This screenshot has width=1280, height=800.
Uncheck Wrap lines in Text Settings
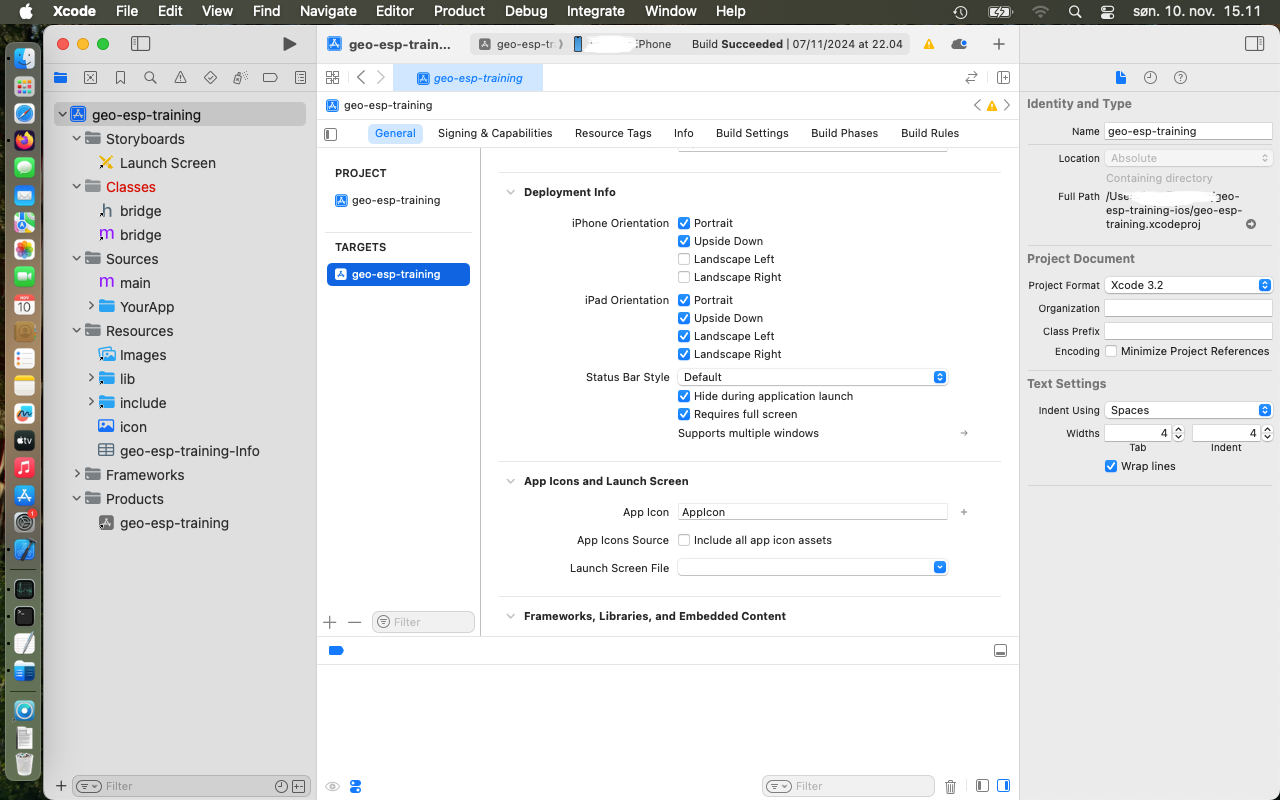(x=1111, y=466)
